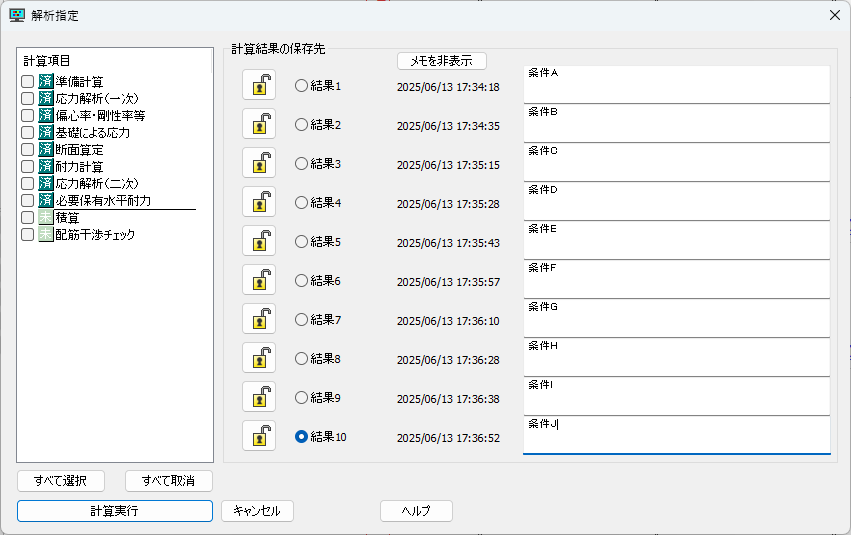Click the 条件F memo text box
851x535 pixels.
pyautogui.click(x=676, y=279)
